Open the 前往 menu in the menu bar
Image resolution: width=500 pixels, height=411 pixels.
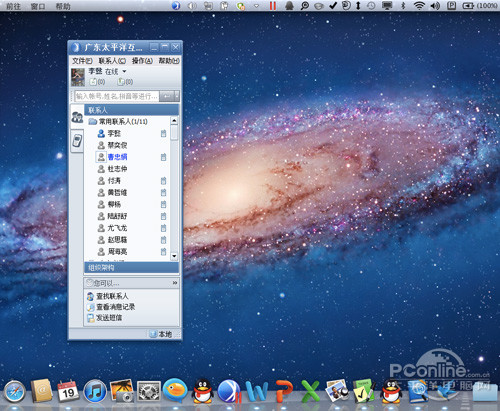click(13, 6)
